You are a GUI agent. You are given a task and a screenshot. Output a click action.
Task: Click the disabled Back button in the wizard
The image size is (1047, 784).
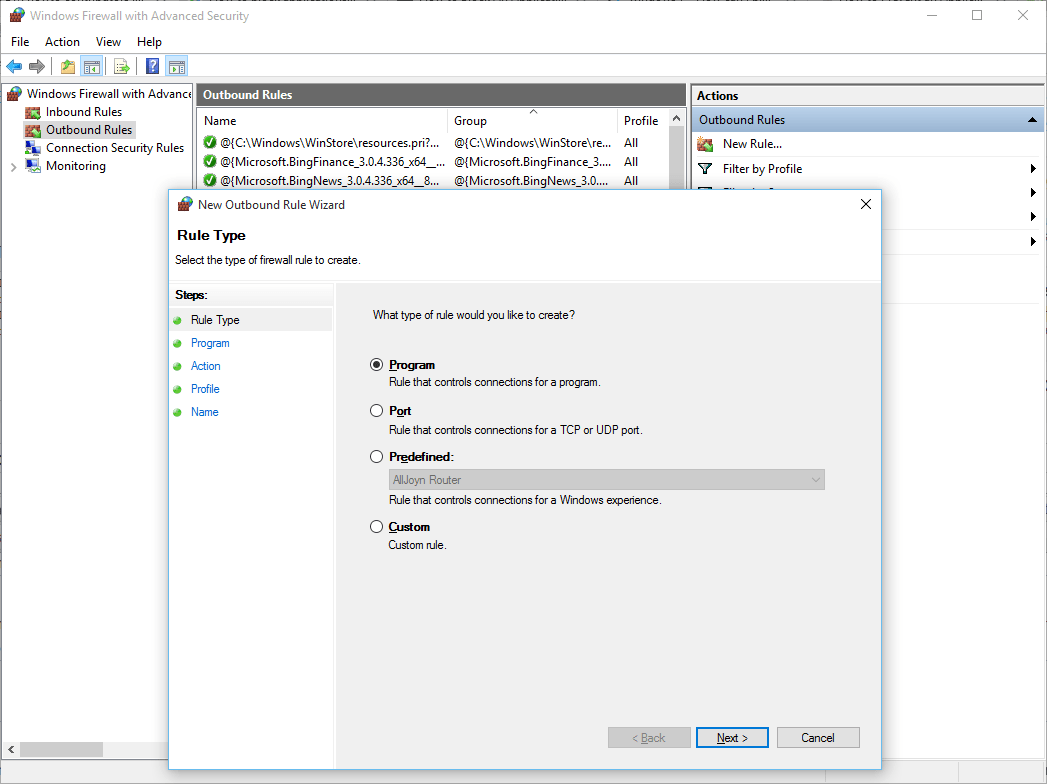(649, 738)
